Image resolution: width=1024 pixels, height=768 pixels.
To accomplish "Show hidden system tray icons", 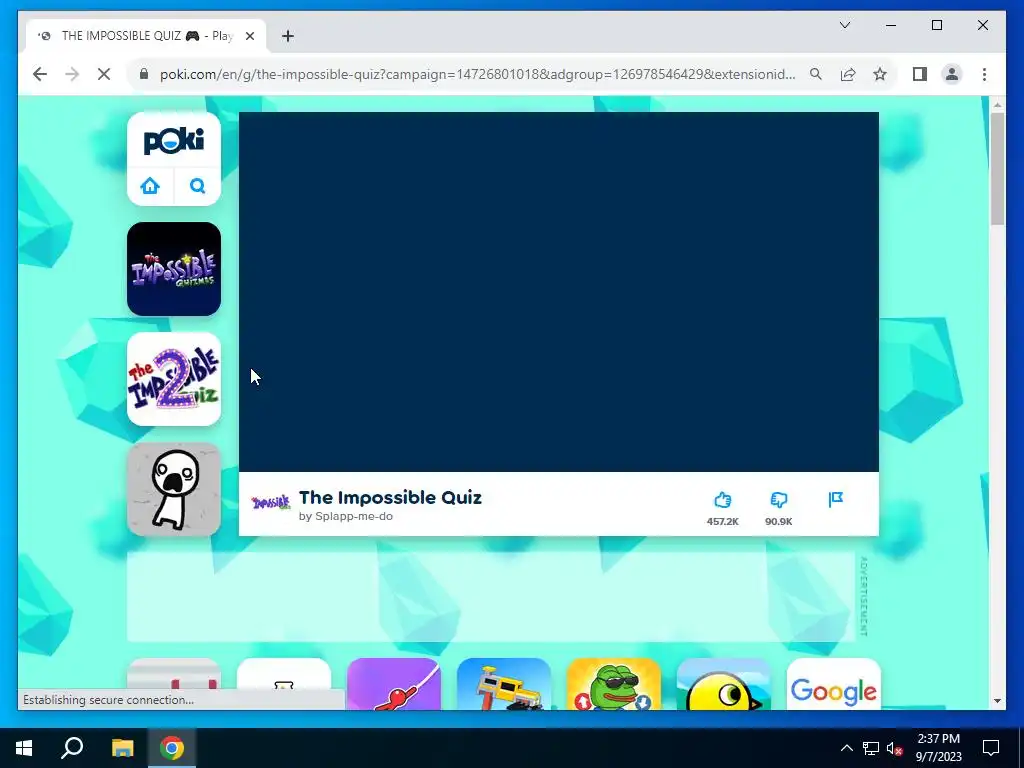I will click(846, 748).
